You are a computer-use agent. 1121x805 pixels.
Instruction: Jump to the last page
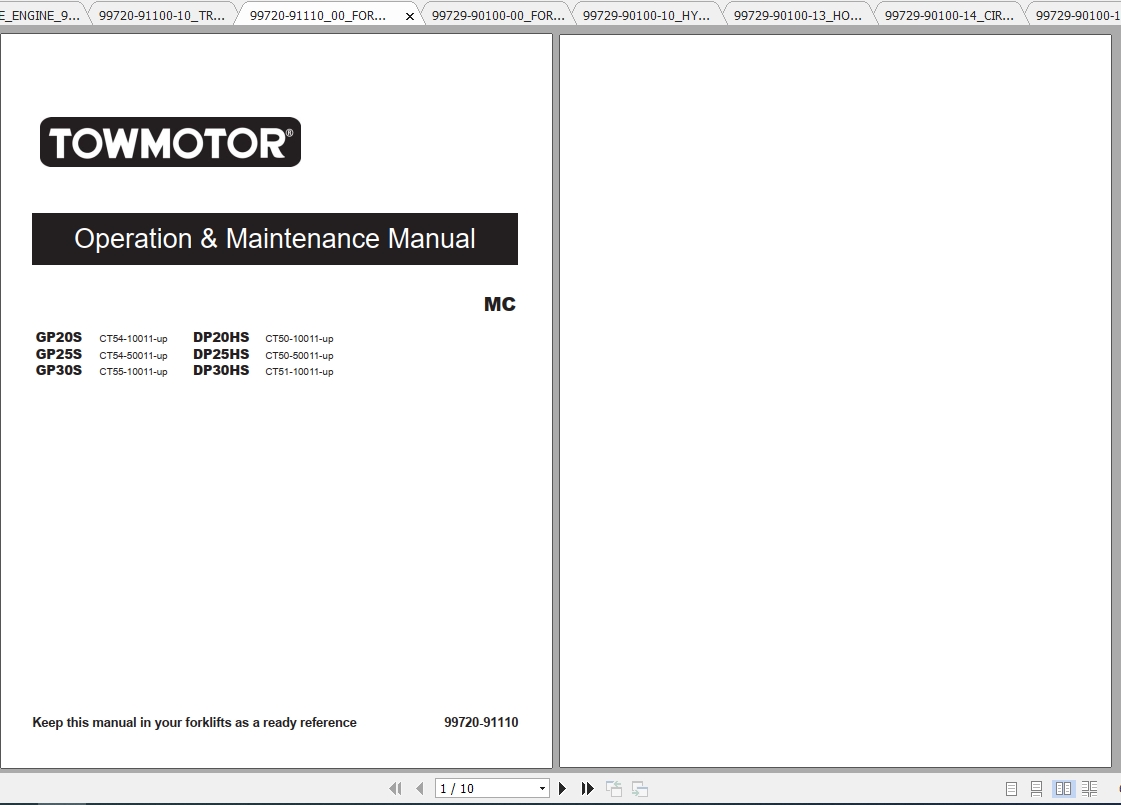587,788
